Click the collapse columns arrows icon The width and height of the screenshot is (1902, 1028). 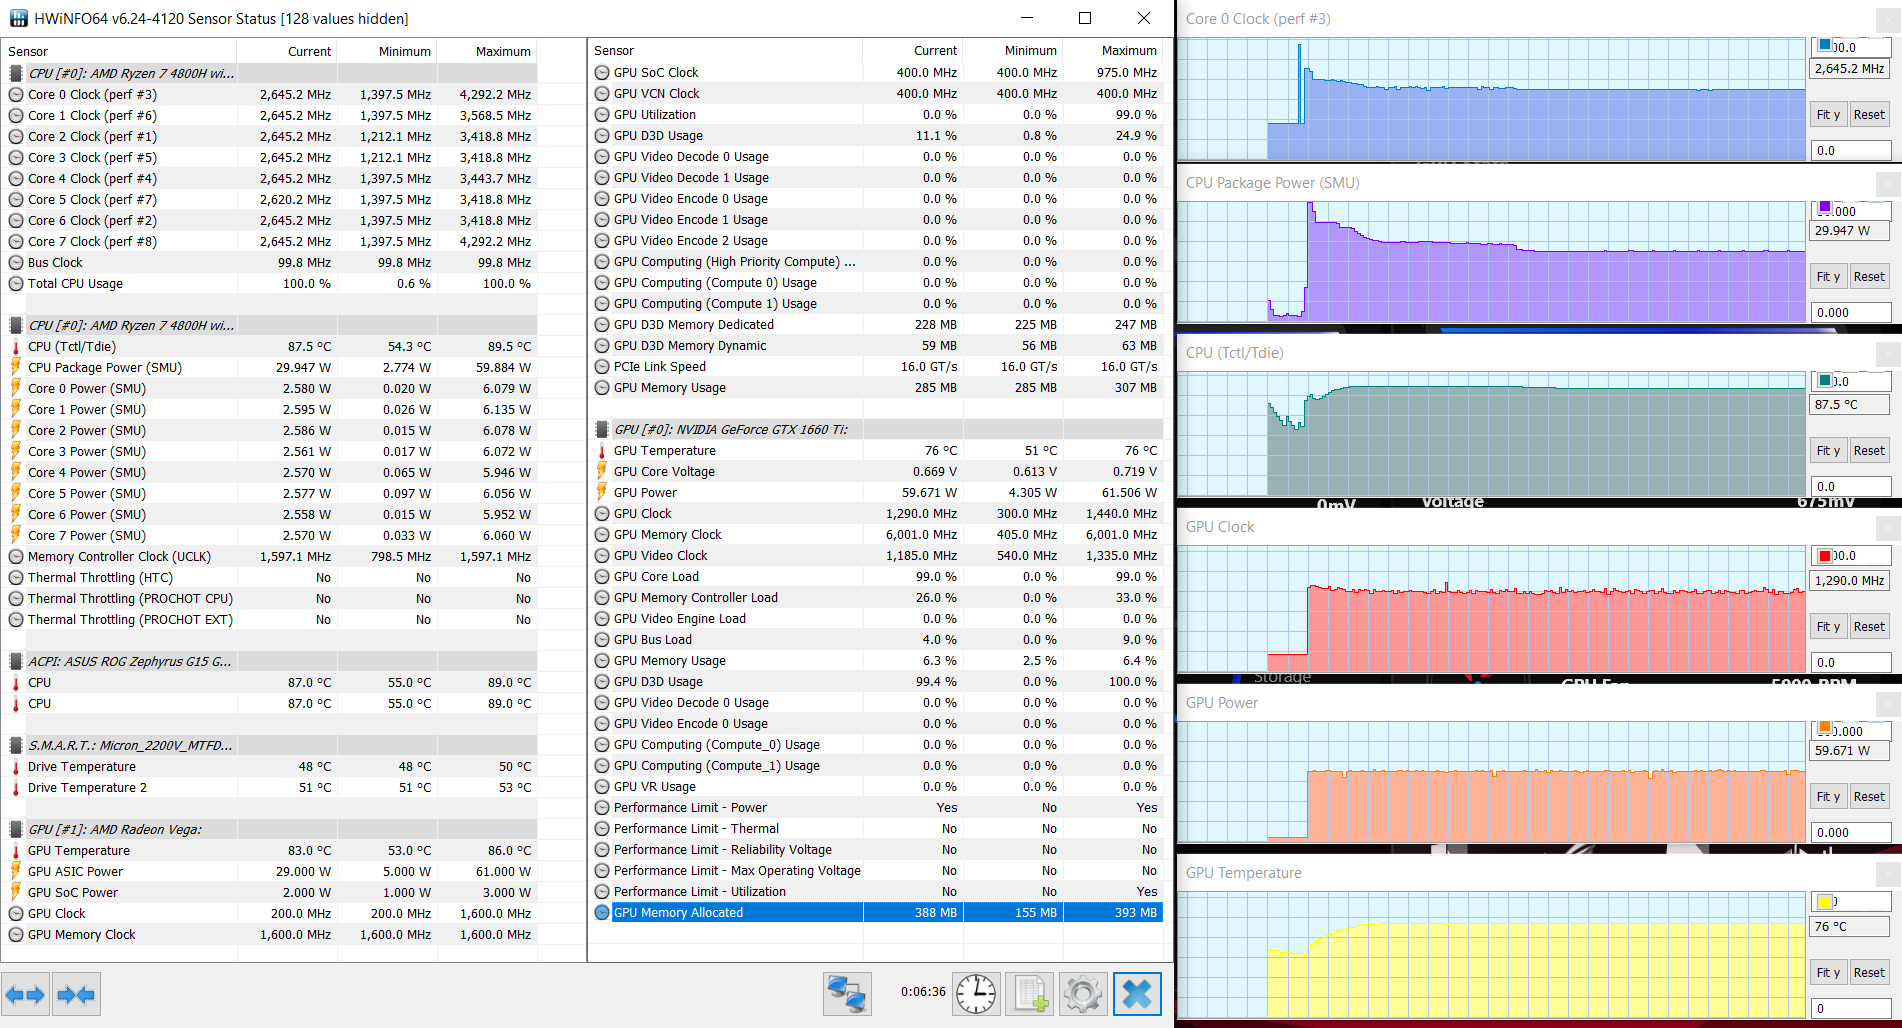77,994
